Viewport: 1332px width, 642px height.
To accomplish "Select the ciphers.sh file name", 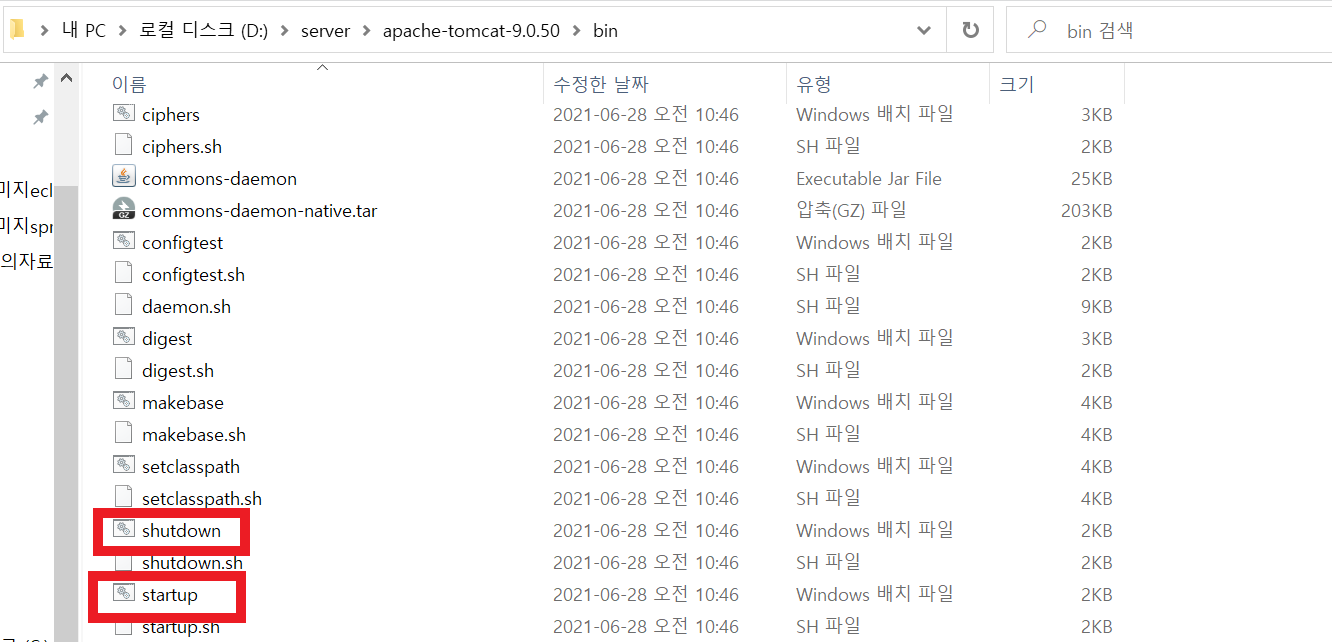I will point(182,147).
